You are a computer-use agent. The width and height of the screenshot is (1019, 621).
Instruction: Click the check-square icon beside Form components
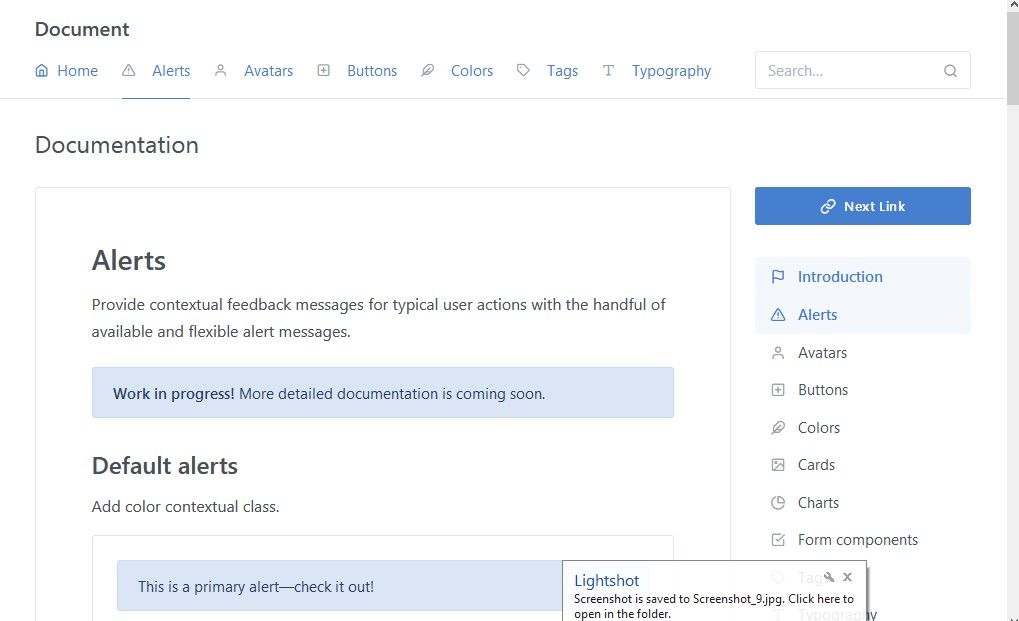point(778,540)
